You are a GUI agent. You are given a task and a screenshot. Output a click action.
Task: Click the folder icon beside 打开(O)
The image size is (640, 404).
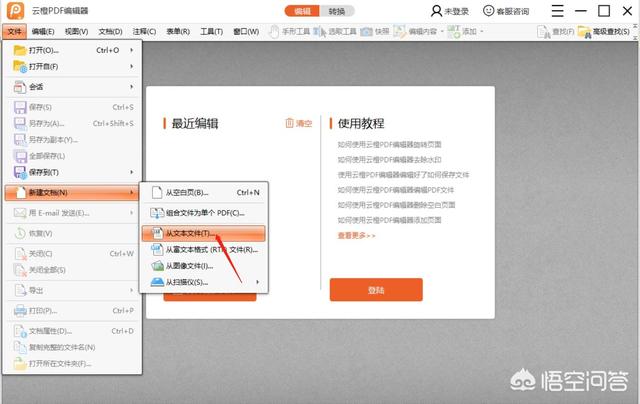pyautogui.click(x=20, y=50)
